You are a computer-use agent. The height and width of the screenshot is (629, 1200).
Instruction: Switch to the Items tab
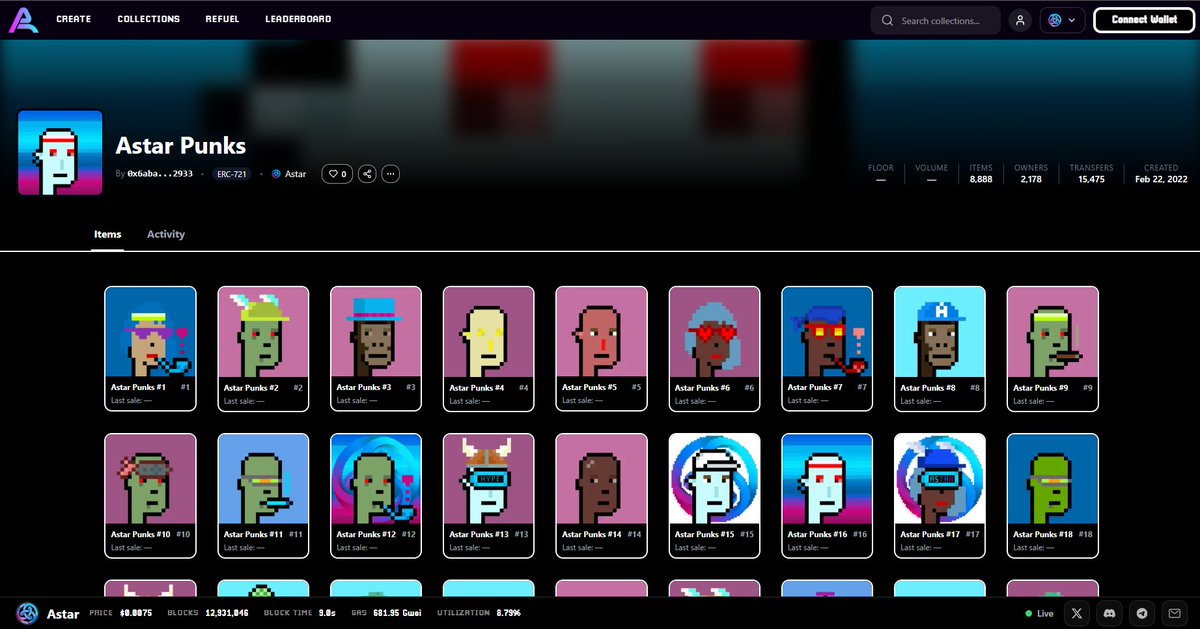pyautogui.click(x=107, y=234)
